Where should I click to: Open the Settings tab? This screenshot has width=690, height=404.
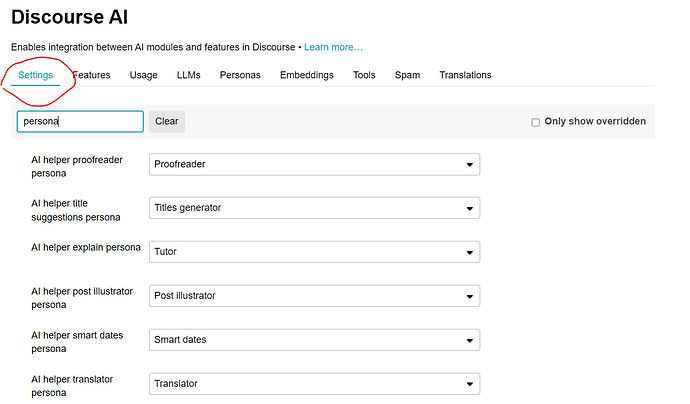click(x=35, y=75)
